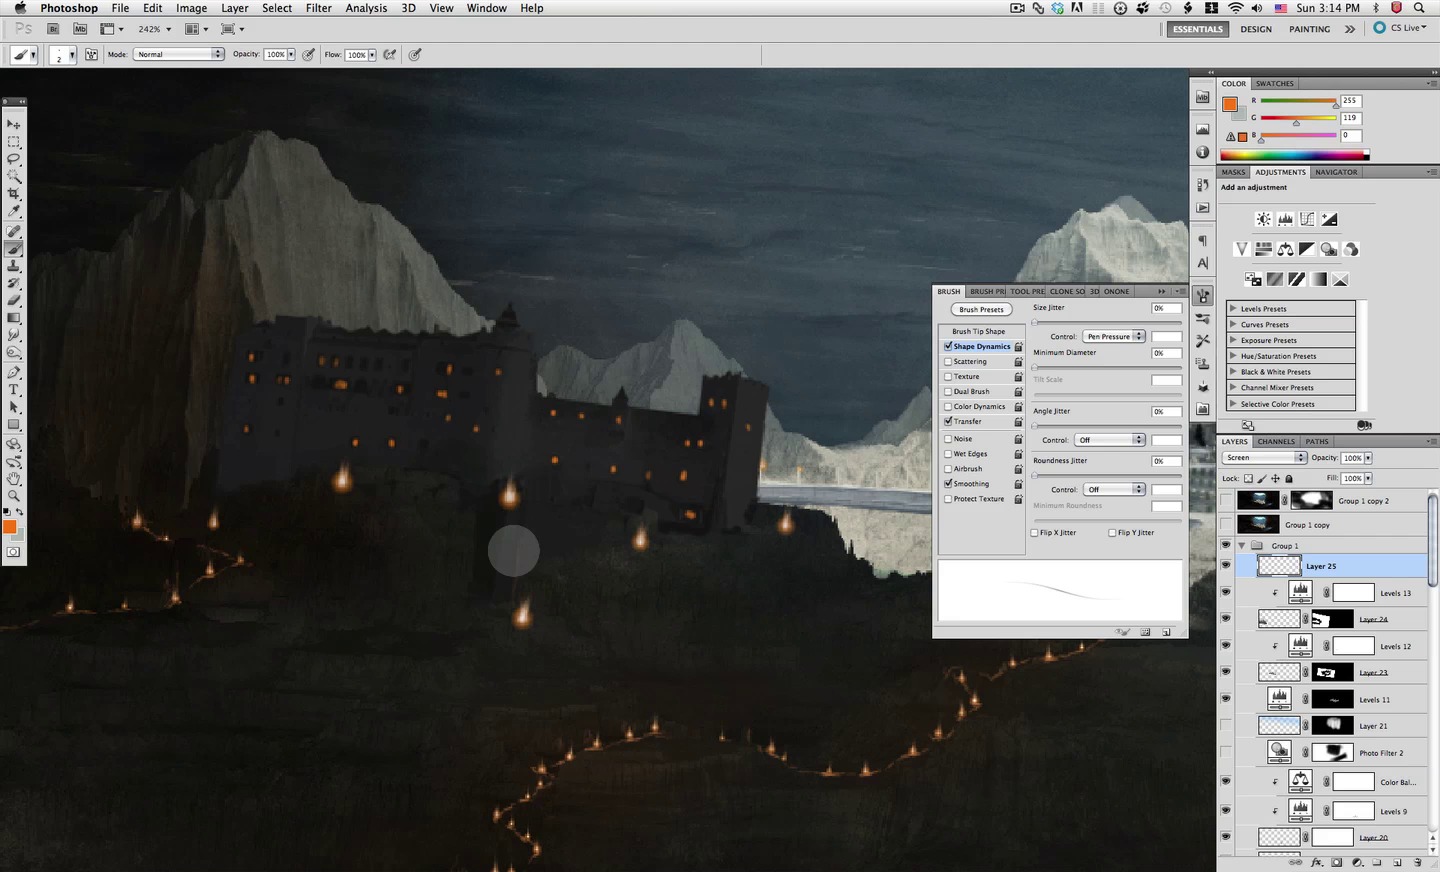Open the brush Mode Normal dropdown

(x=179, y=54)
